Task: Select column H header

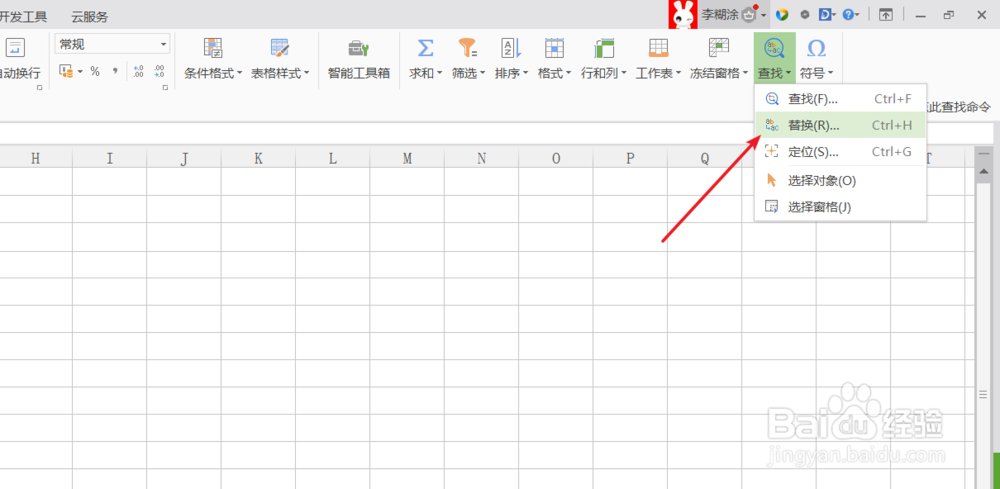Action: pyautogui.click(x=36, y=159)
